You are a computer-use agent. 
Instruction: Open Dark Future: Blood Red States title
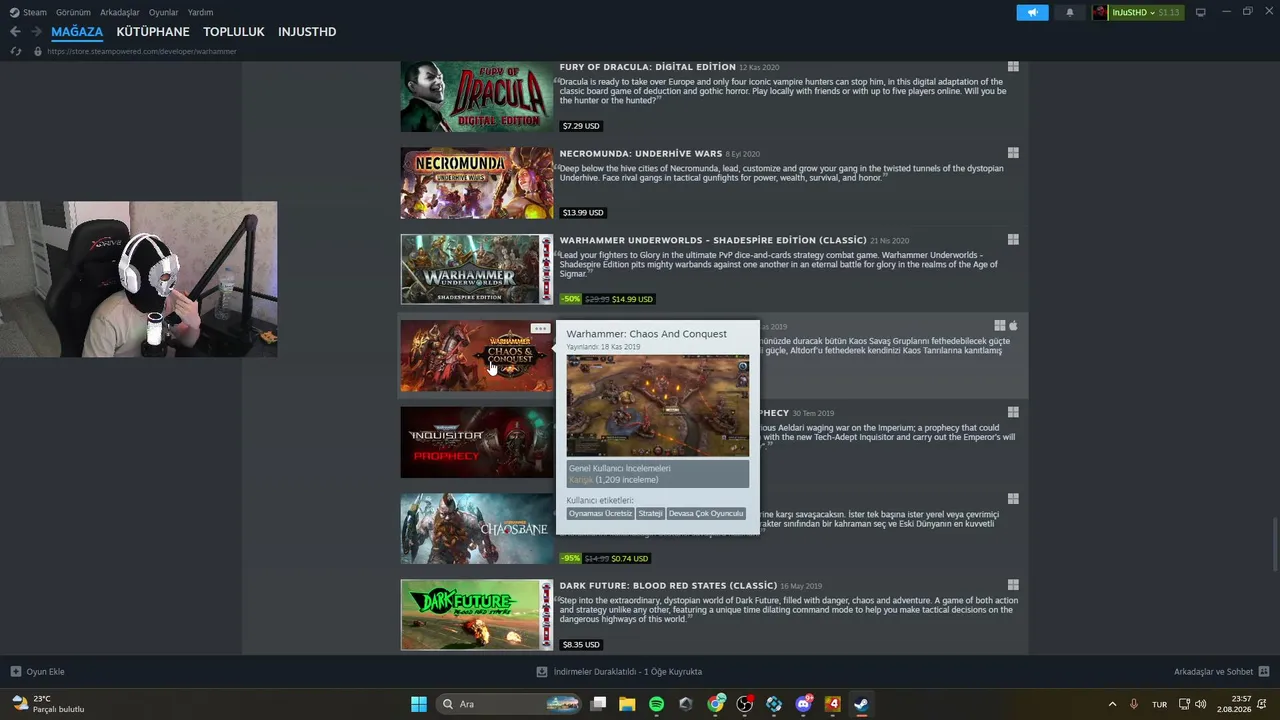(668, 586)
